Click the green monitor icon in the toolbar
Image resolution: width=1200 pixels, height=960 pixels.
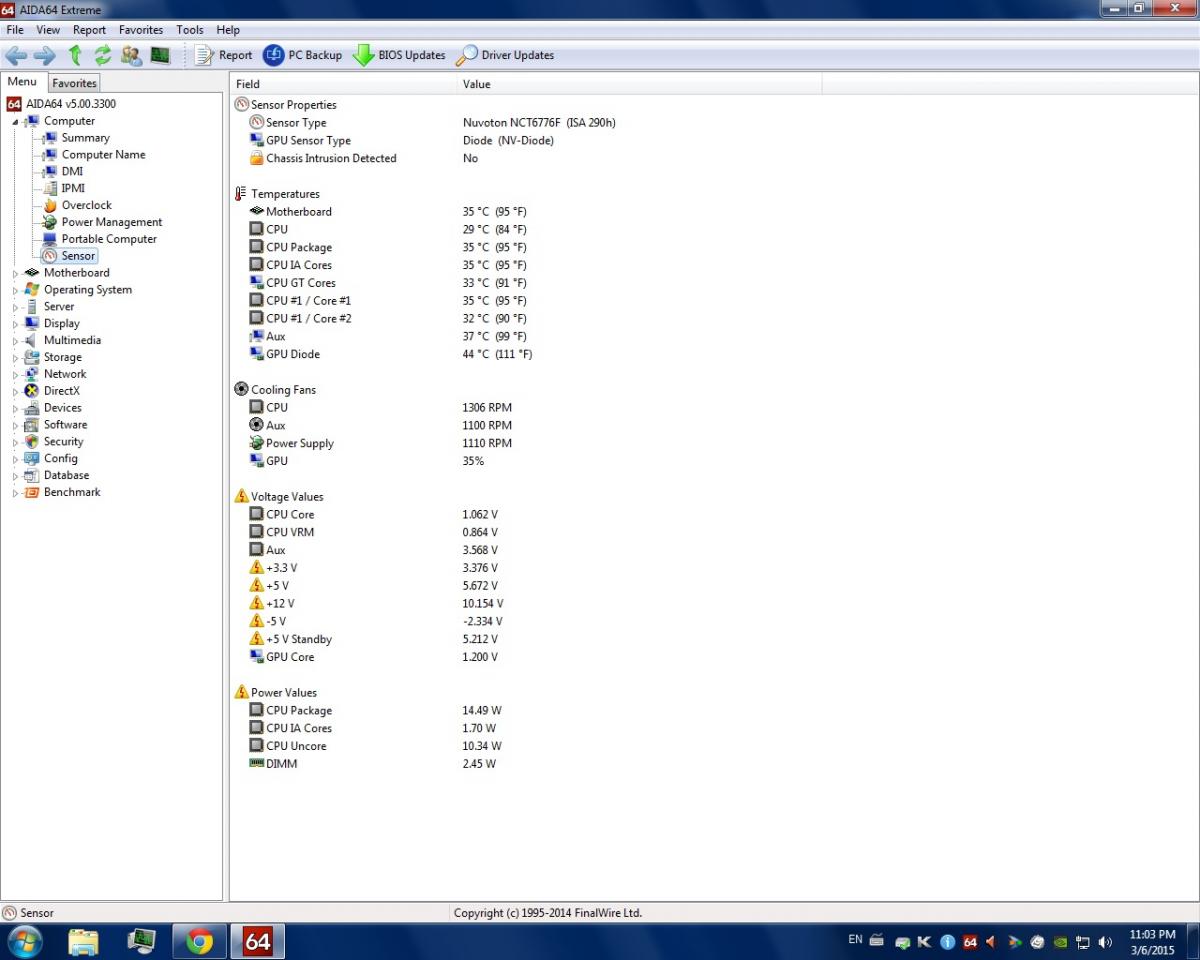[x=160, y=56]
